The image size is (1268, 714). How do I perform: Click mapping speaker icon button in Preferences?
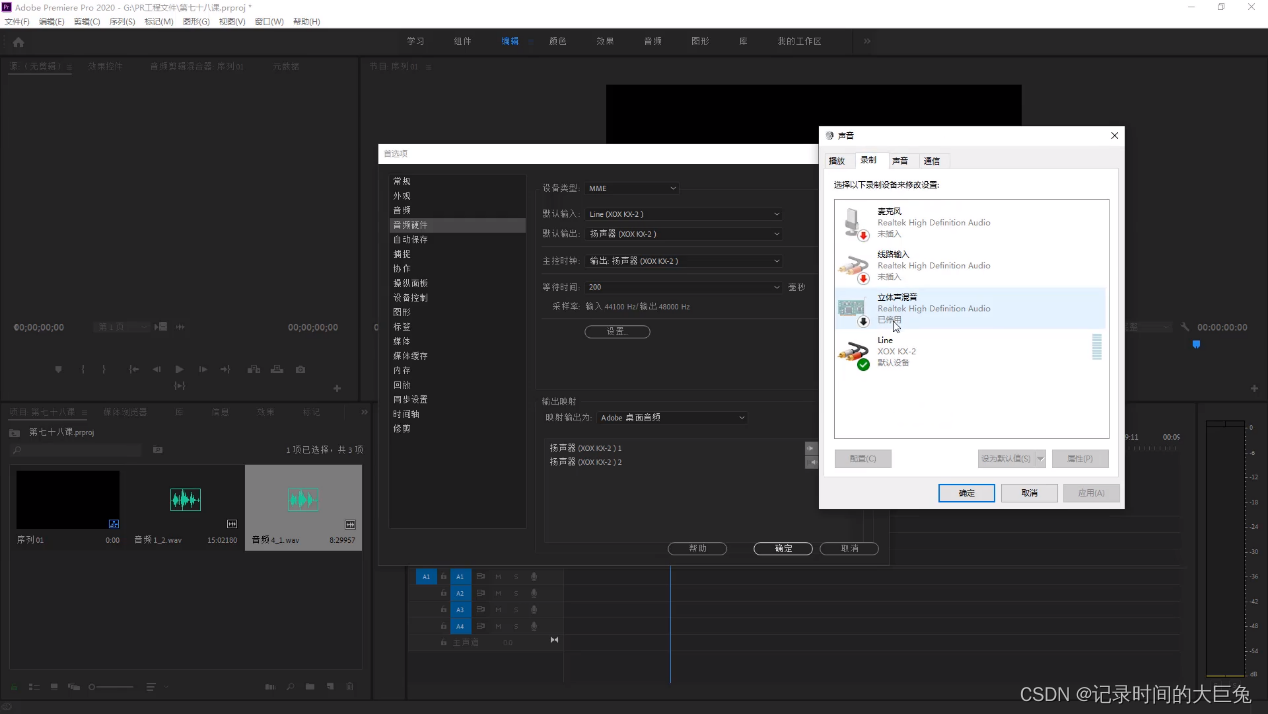[811, 462]
